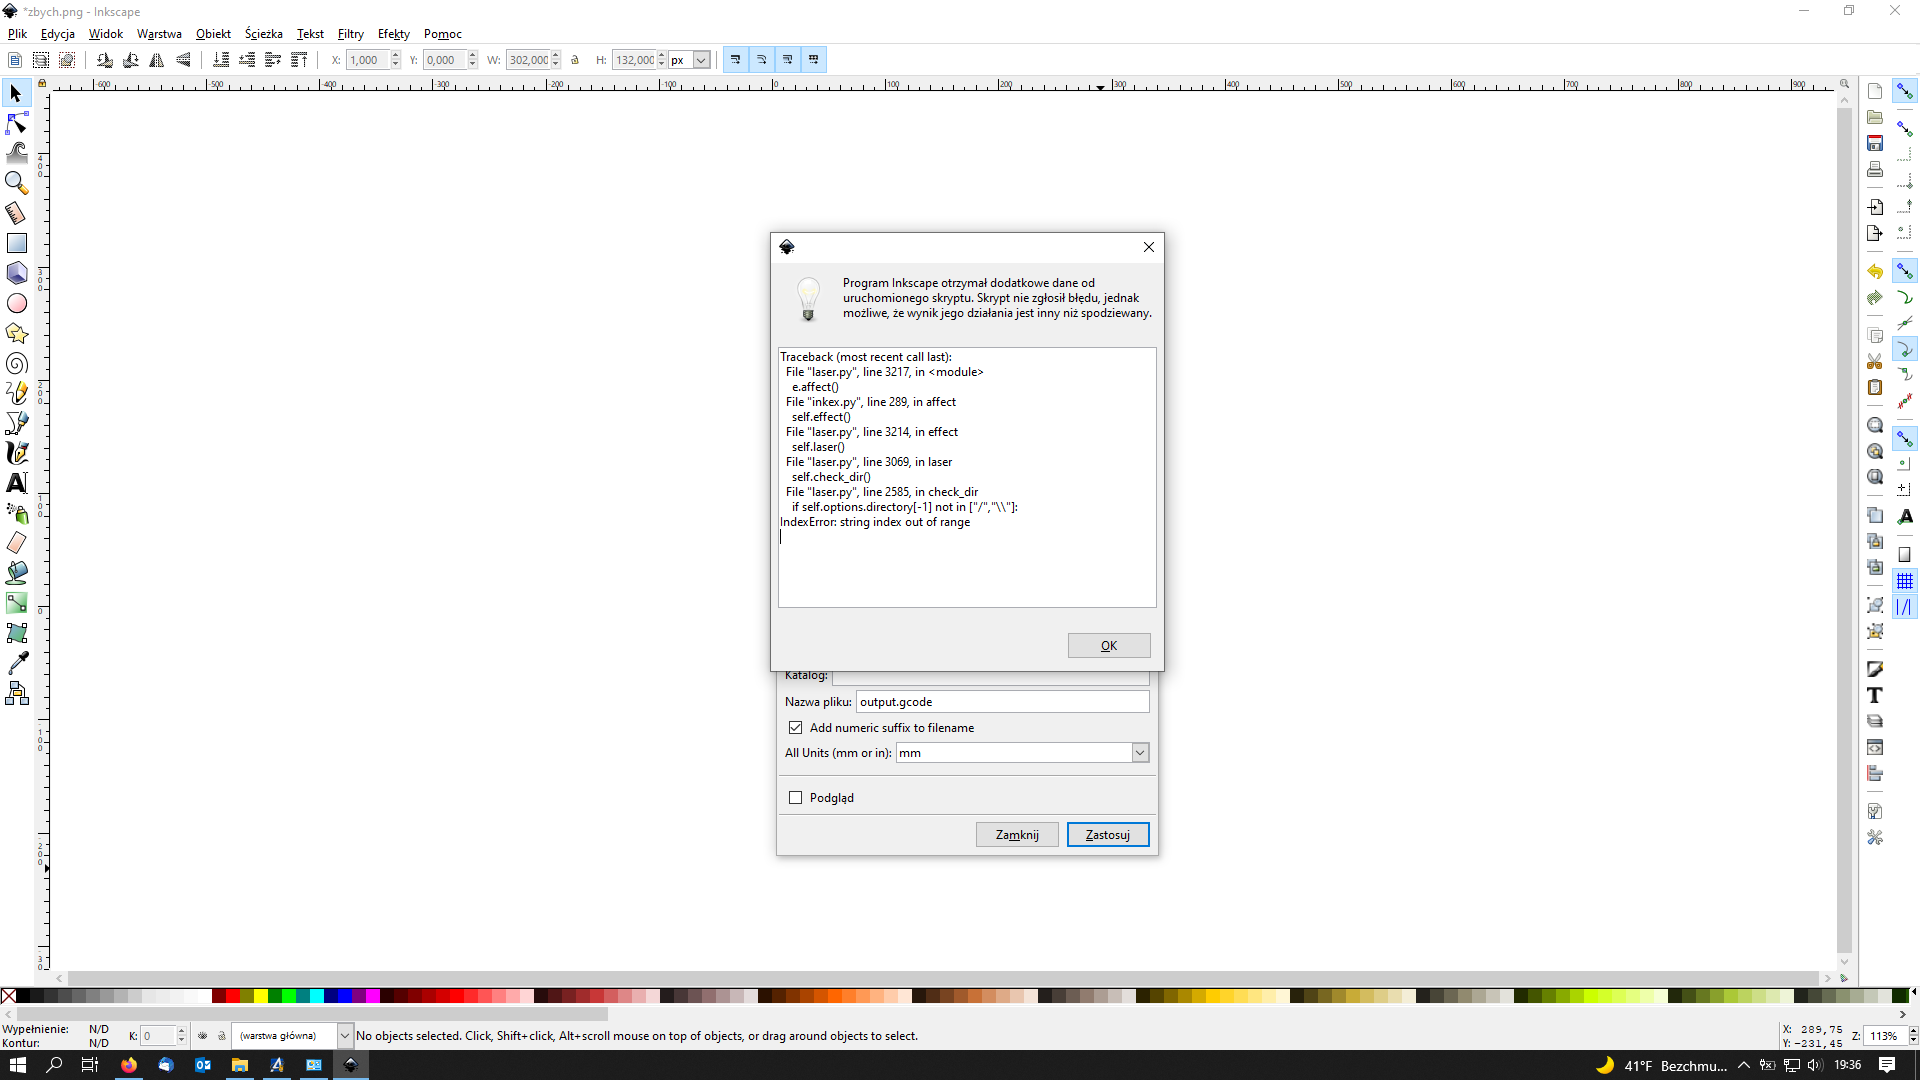
Task: Select the Zoom magnifier tool
Action: coord(16,183)
